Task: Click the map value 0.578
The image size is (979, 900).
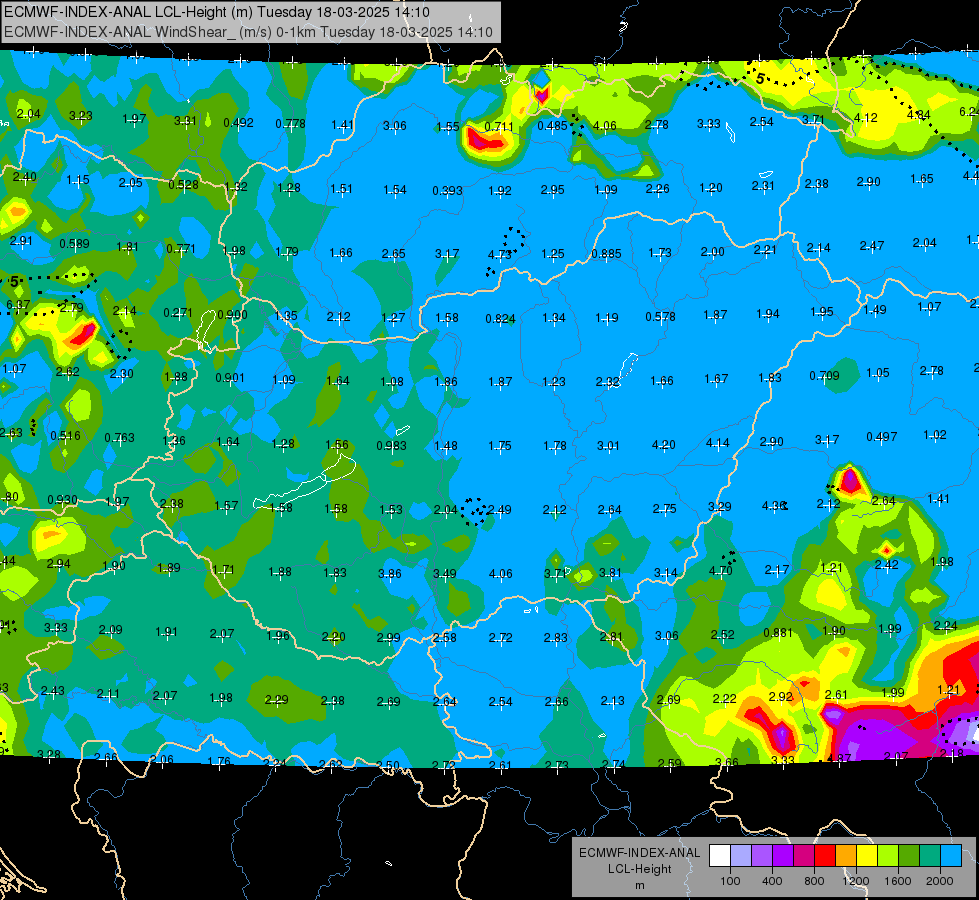Action: [661, 317]
